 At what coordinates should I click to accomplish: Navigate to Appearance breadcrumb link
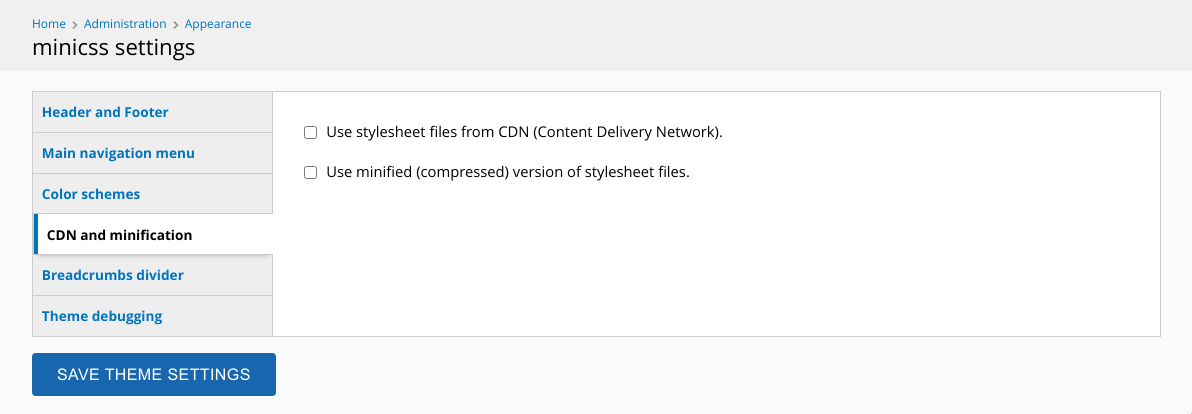pyautogui.click(x=217, y=24)
